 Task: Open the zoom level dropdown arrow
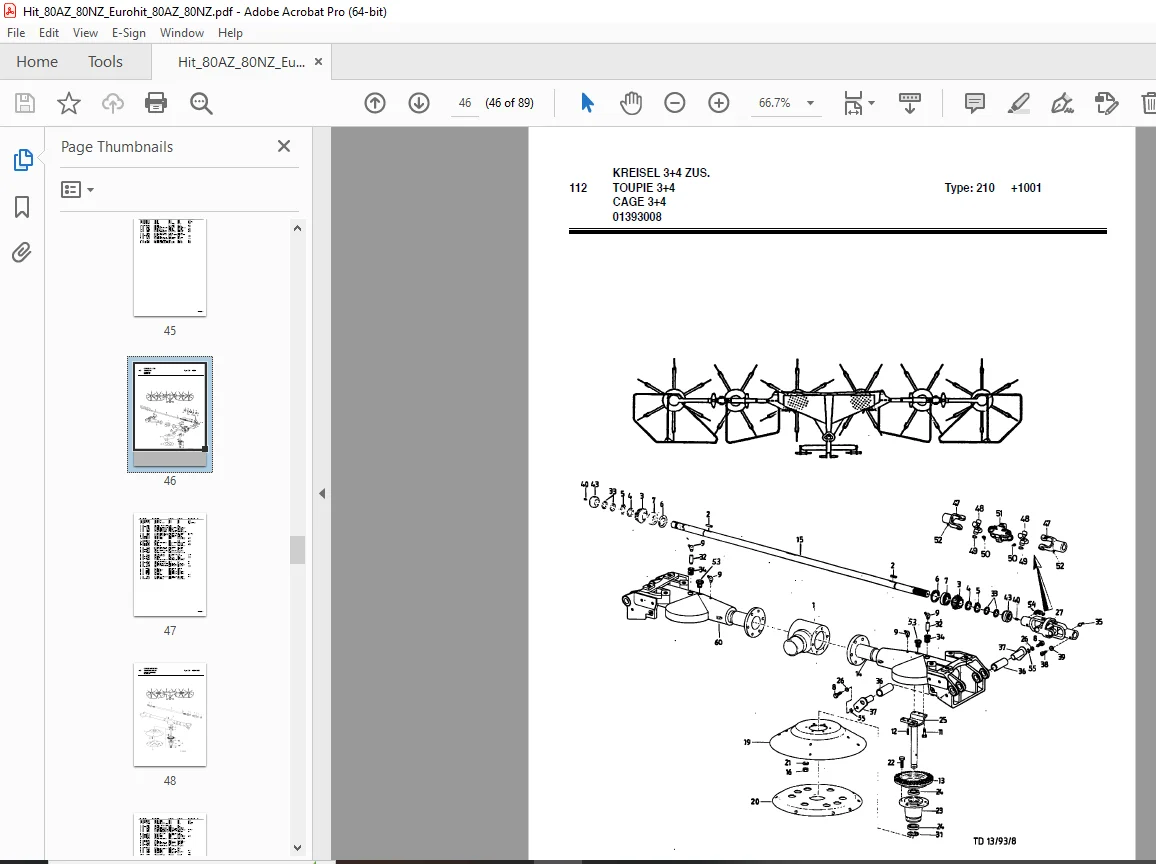coord(810,103)
